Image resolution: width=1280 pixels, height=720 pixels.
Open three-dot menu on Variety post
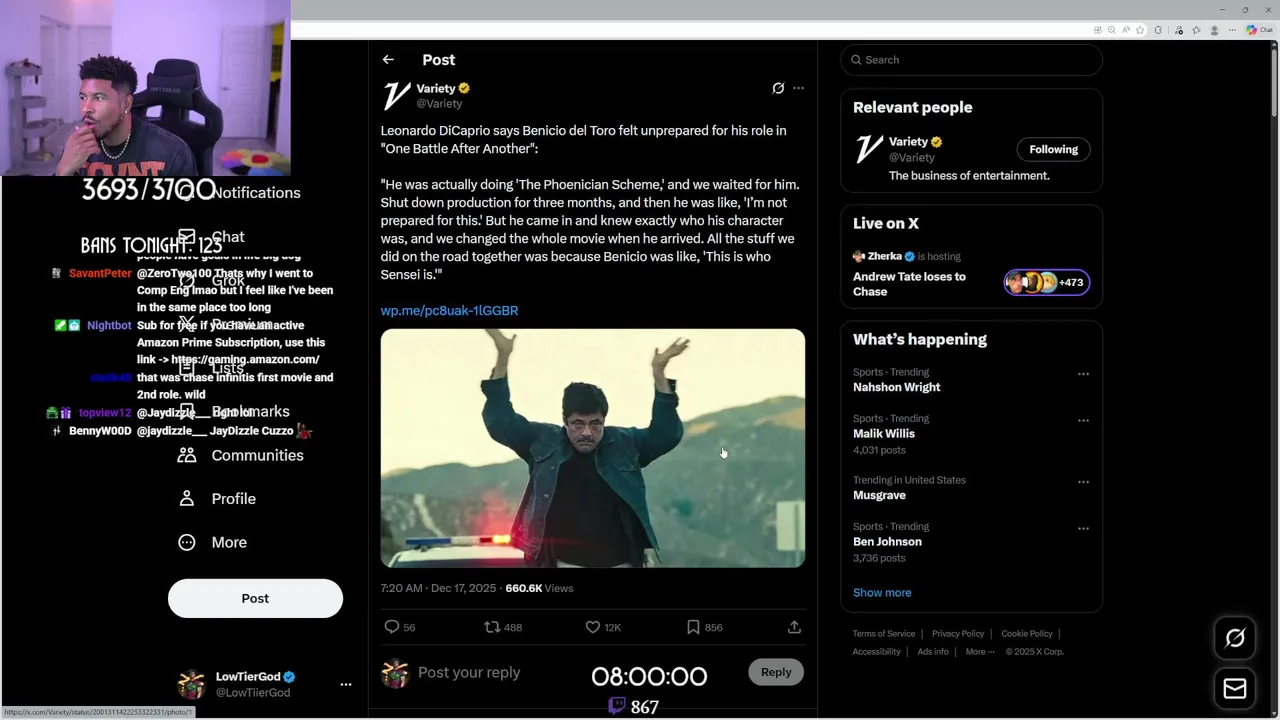tap(798, 88)
